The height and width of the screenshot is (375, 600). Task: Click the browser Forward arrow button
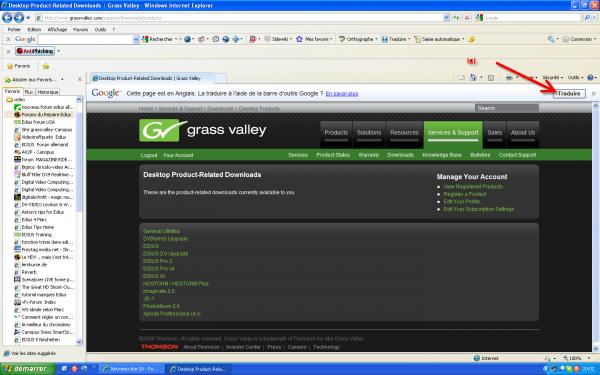[19, 18]
